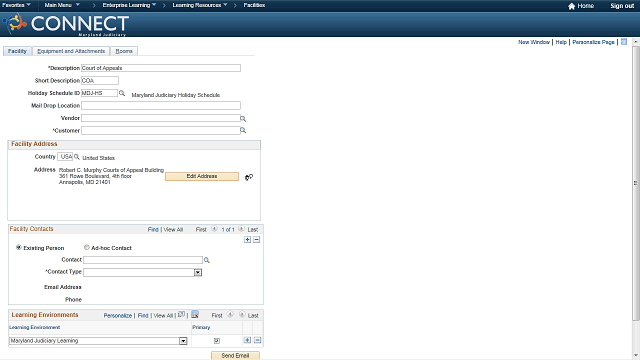The image size is (640, 360).
Task: Click the scrollbar up arrow
Action: (636, 42)
